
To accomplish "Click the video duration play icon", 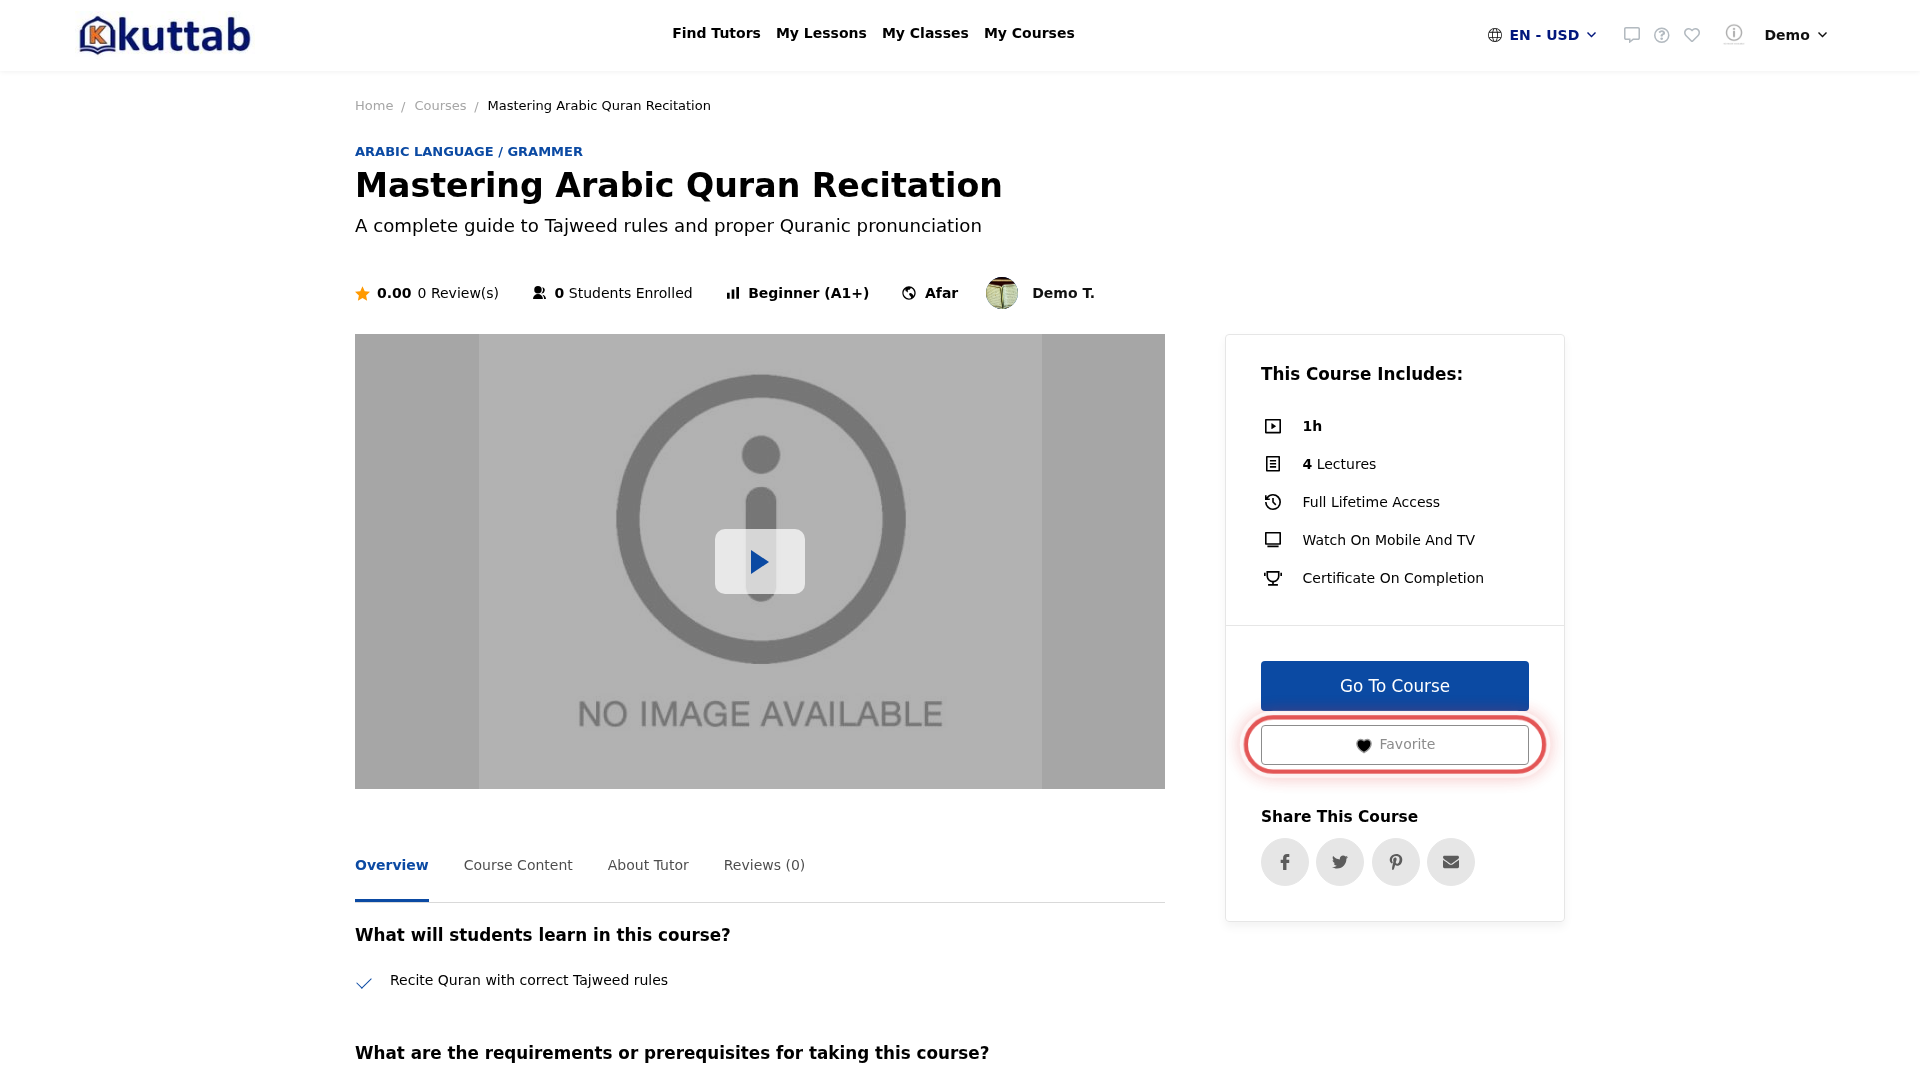I will (1273, 426).
